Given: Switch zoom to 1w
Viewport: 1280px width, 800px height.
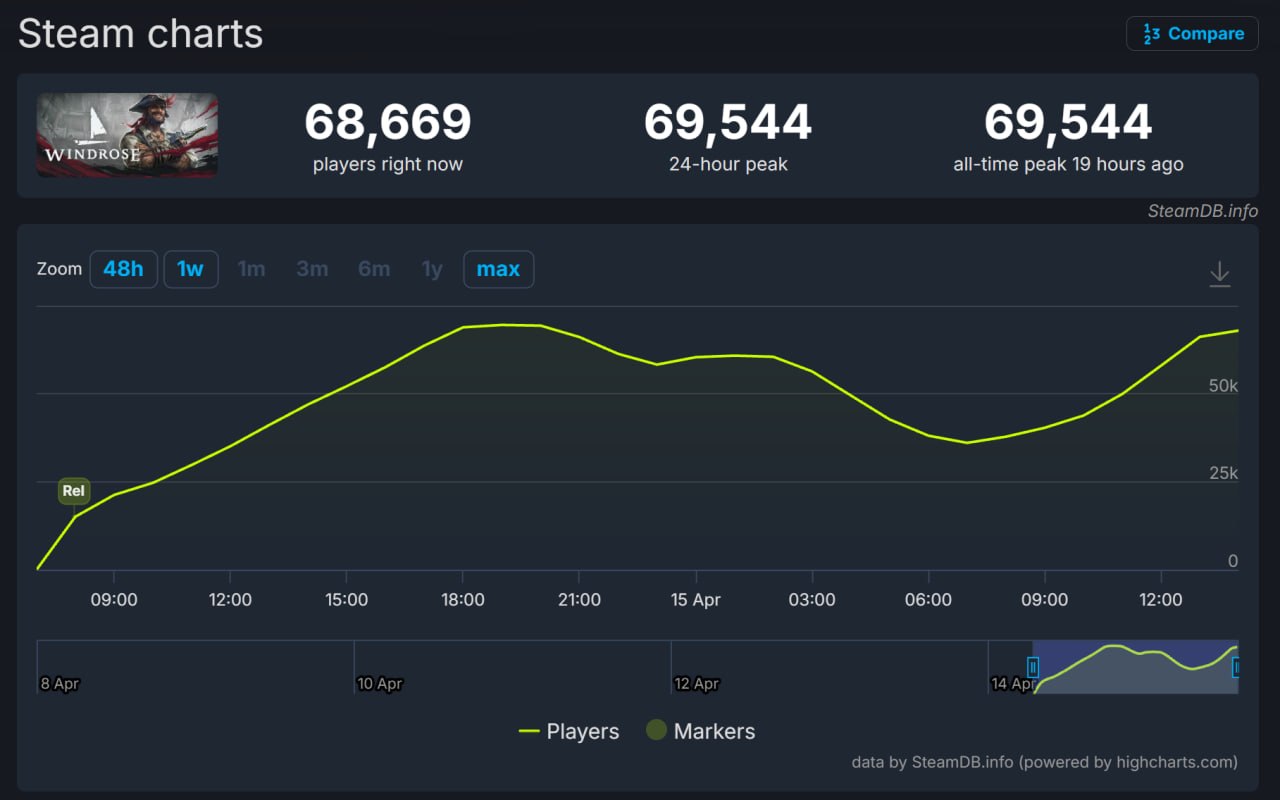Looking at the screenshot, I should 190,270.
